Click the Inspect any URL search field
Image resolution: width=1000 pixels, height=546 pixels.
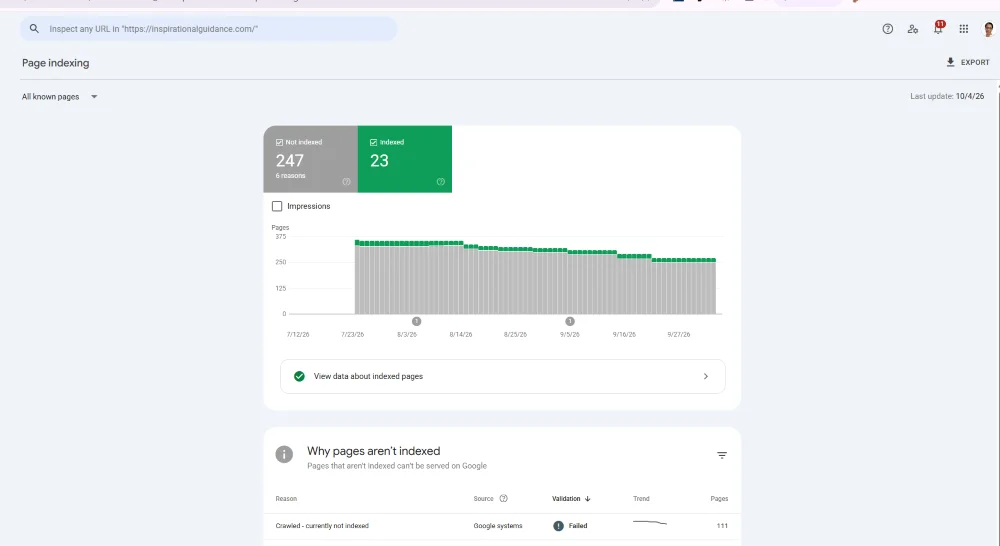tap(209, 29)
